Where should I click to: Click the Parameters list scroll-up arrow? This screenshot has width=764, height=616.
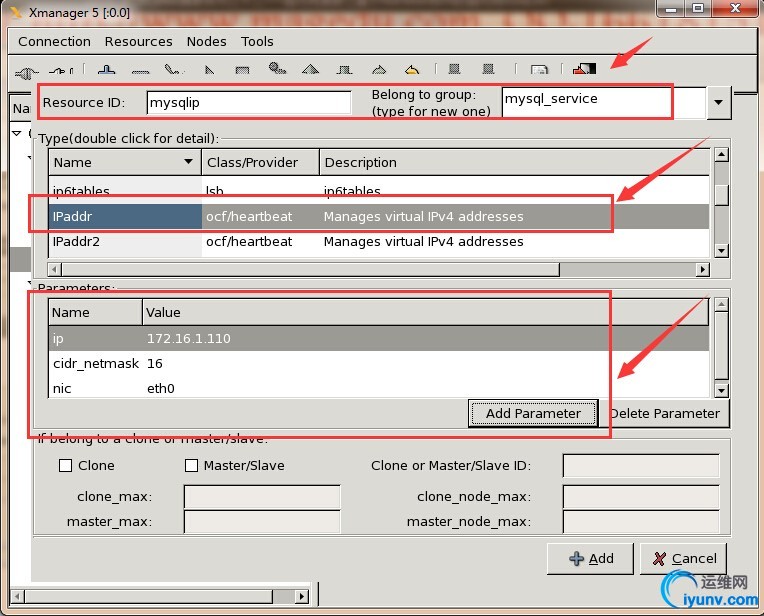click(x=722, y=305)
